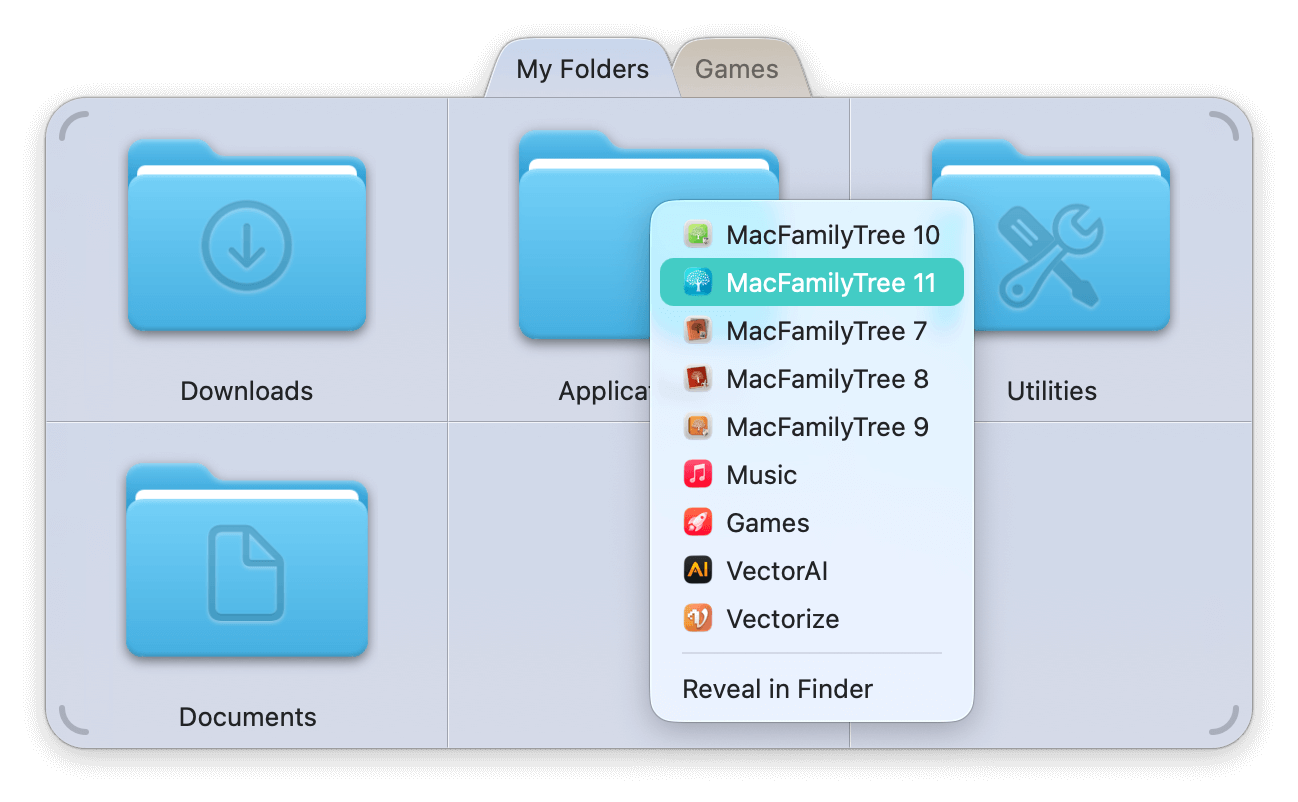Click the MacFamilyTree 7 app icon
The height and width of the screenshot is (802, 1298).
[x=697, y=331]
